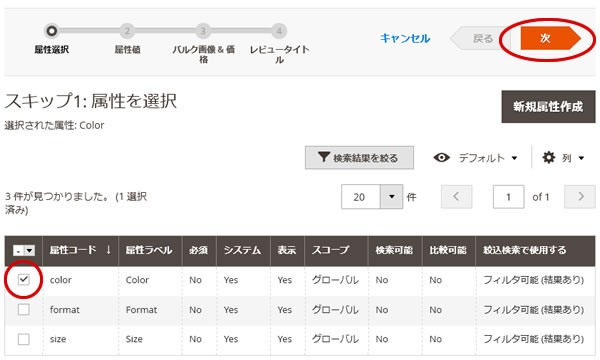This screenshot has width=600, height=360.
Task: Click step 4 レビュータイトル circle
Action: coord(279,31)
